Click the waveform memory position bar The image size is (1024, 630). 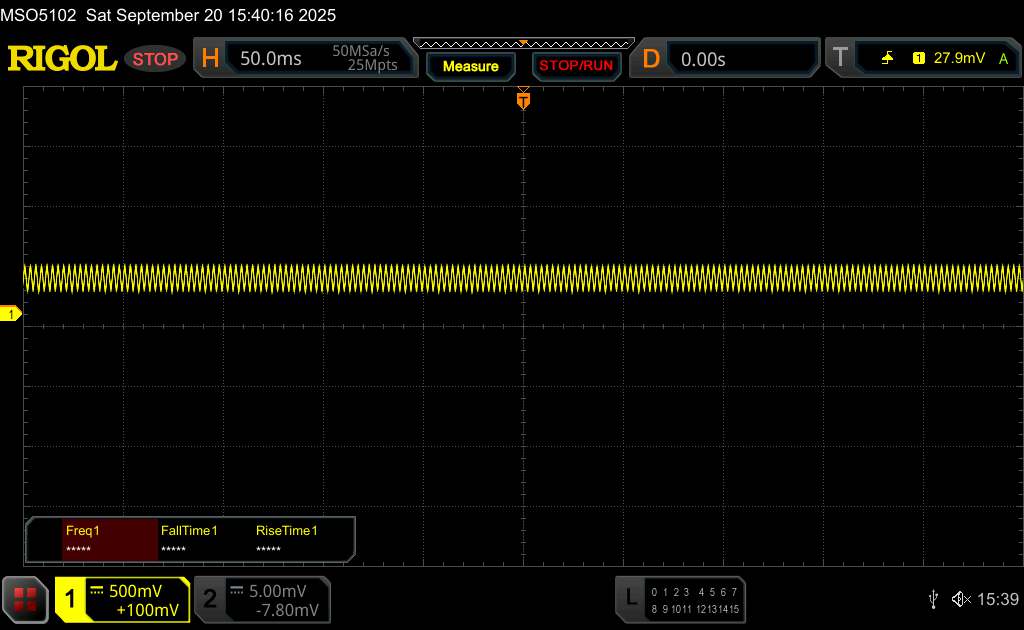pyautogui.click(x=522, y=43)
